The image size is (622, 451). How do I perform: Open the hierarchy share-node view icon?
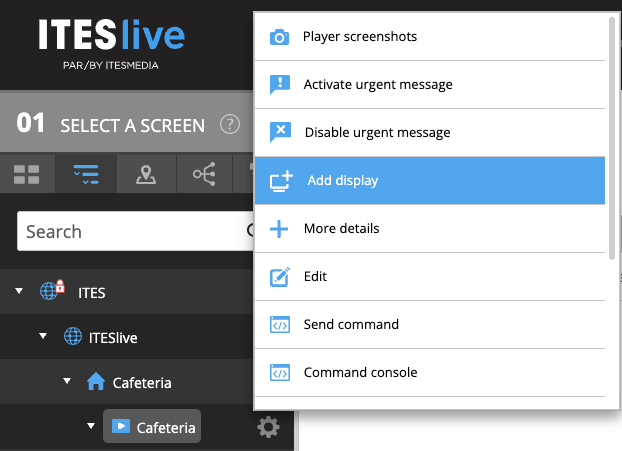[x=205, y=176]
